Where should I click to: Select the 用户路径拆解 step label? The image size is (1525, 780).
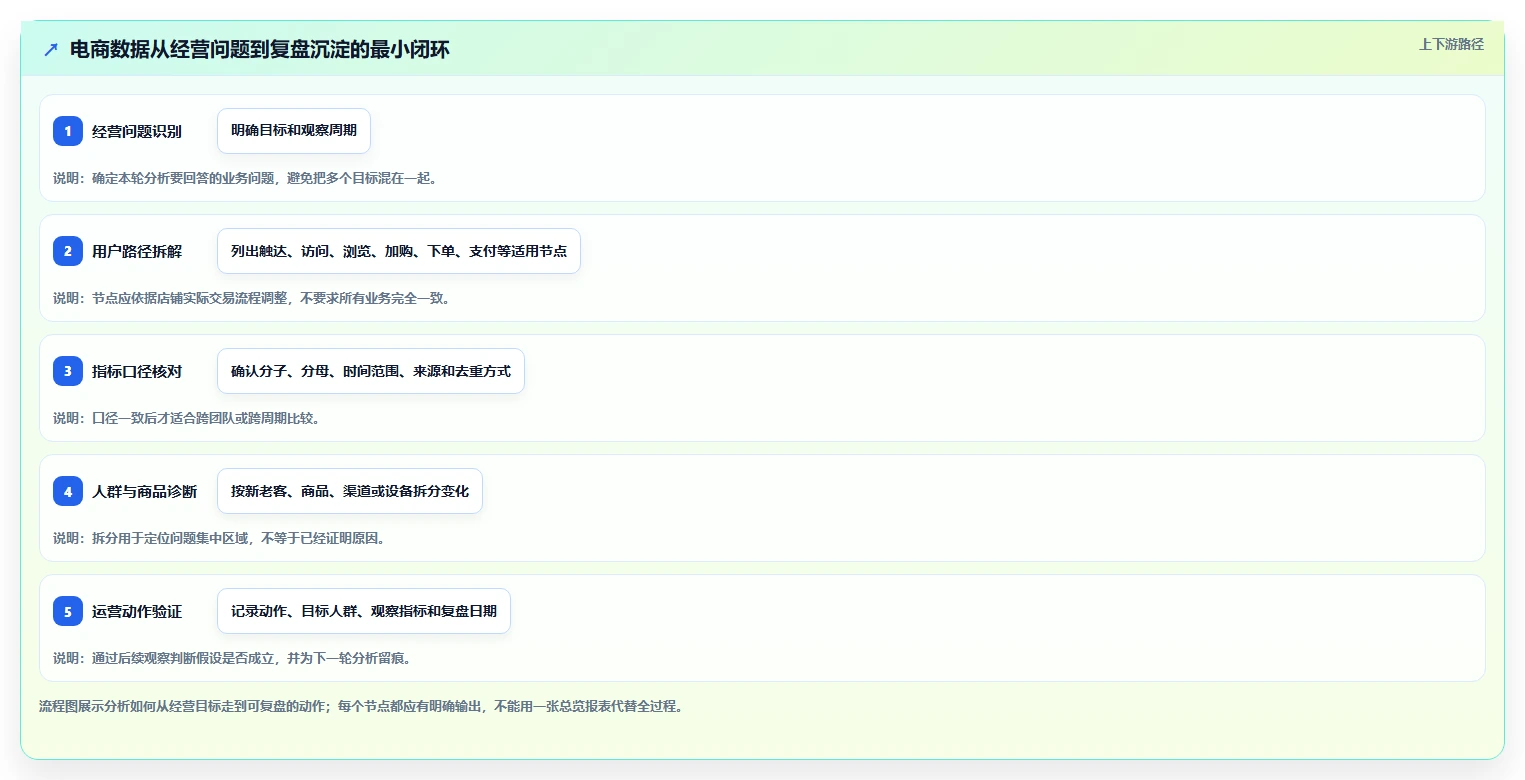tap(137, 251)
